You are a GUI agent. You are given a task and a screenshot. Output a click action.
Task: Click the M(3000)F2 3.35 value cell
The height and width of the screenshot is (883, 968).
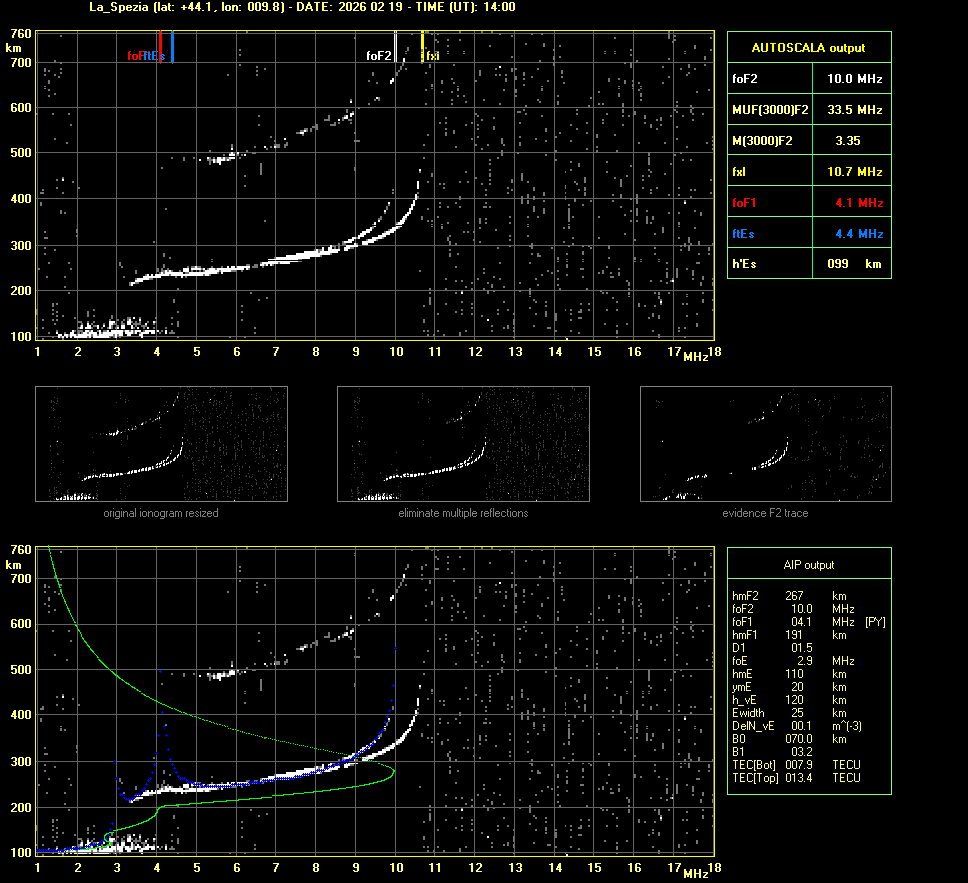848,141
